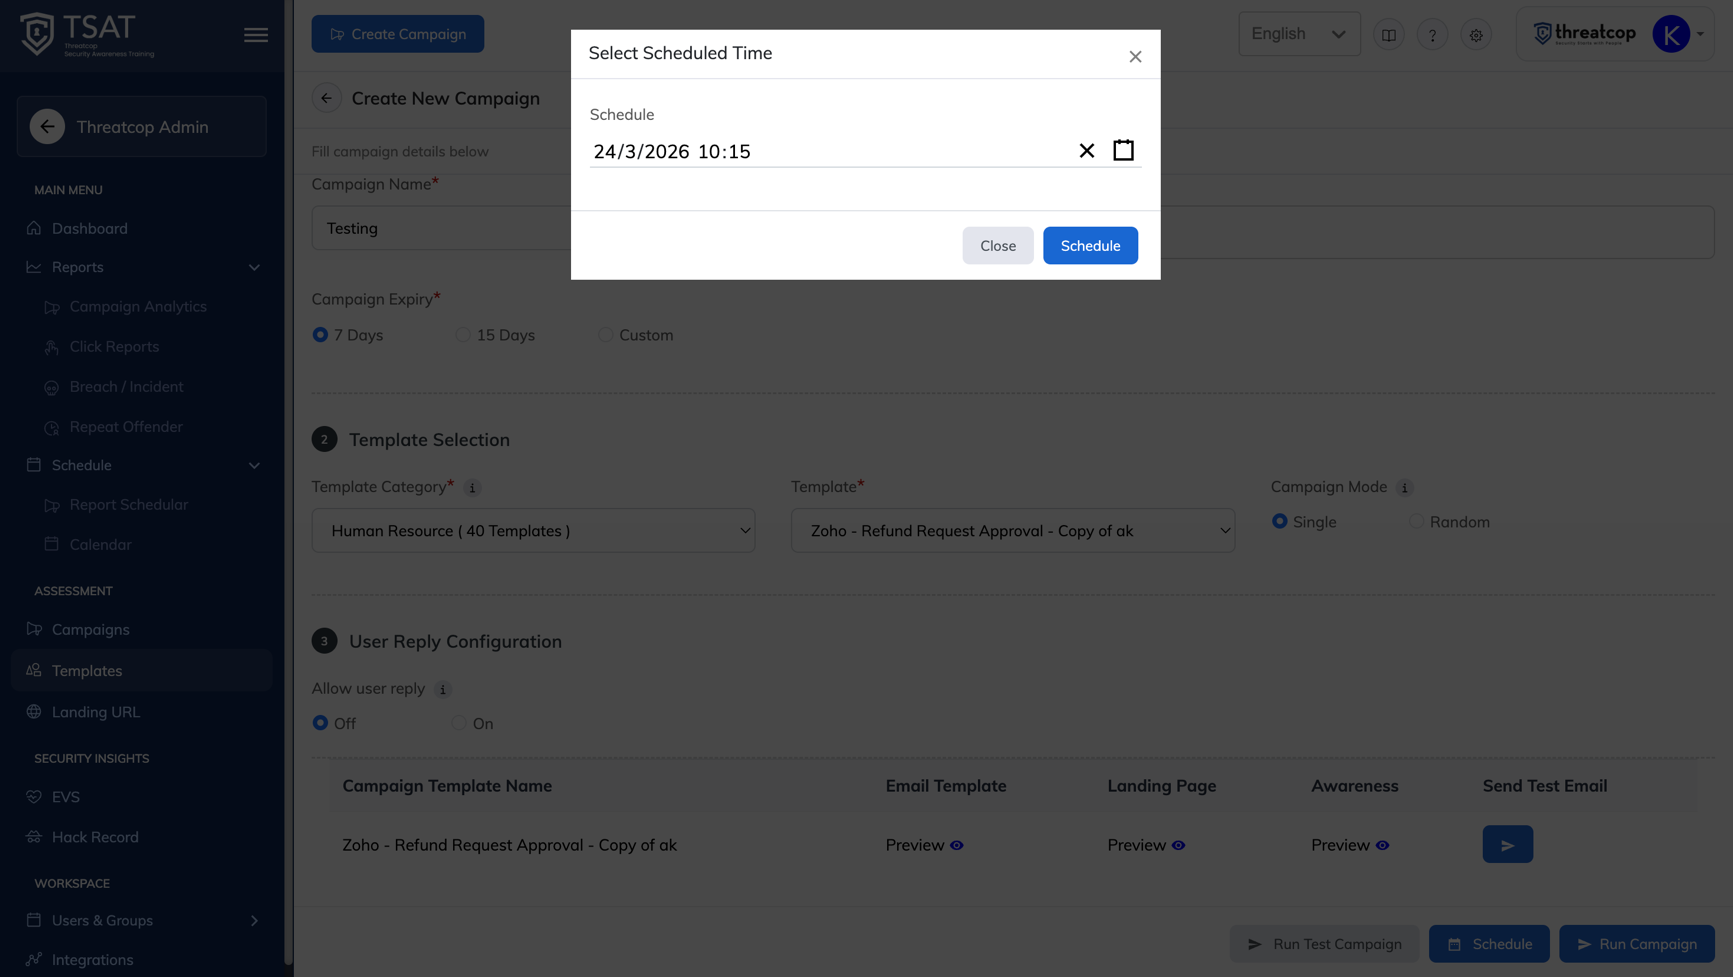Open the Template Category dropdown
The width and height of the screenshot is (1733, 977).
click(x=533, y=530)
